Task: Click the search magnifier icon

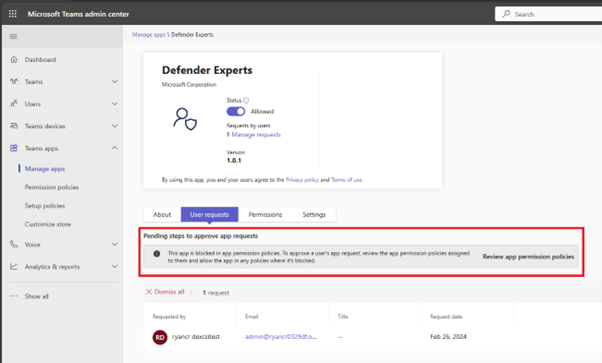Action: (506, 14)
